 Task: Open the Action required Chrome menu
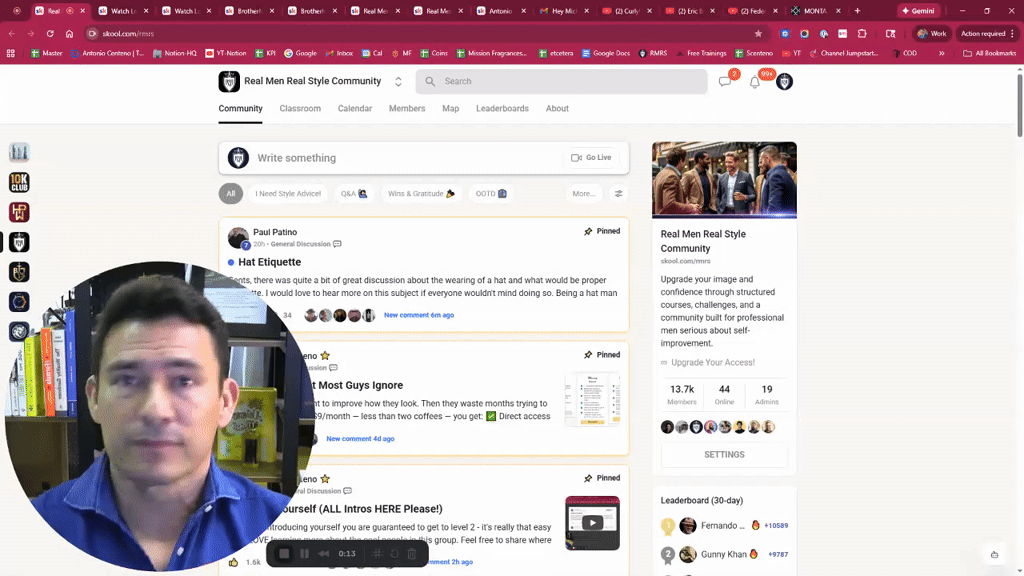[987, 33]
